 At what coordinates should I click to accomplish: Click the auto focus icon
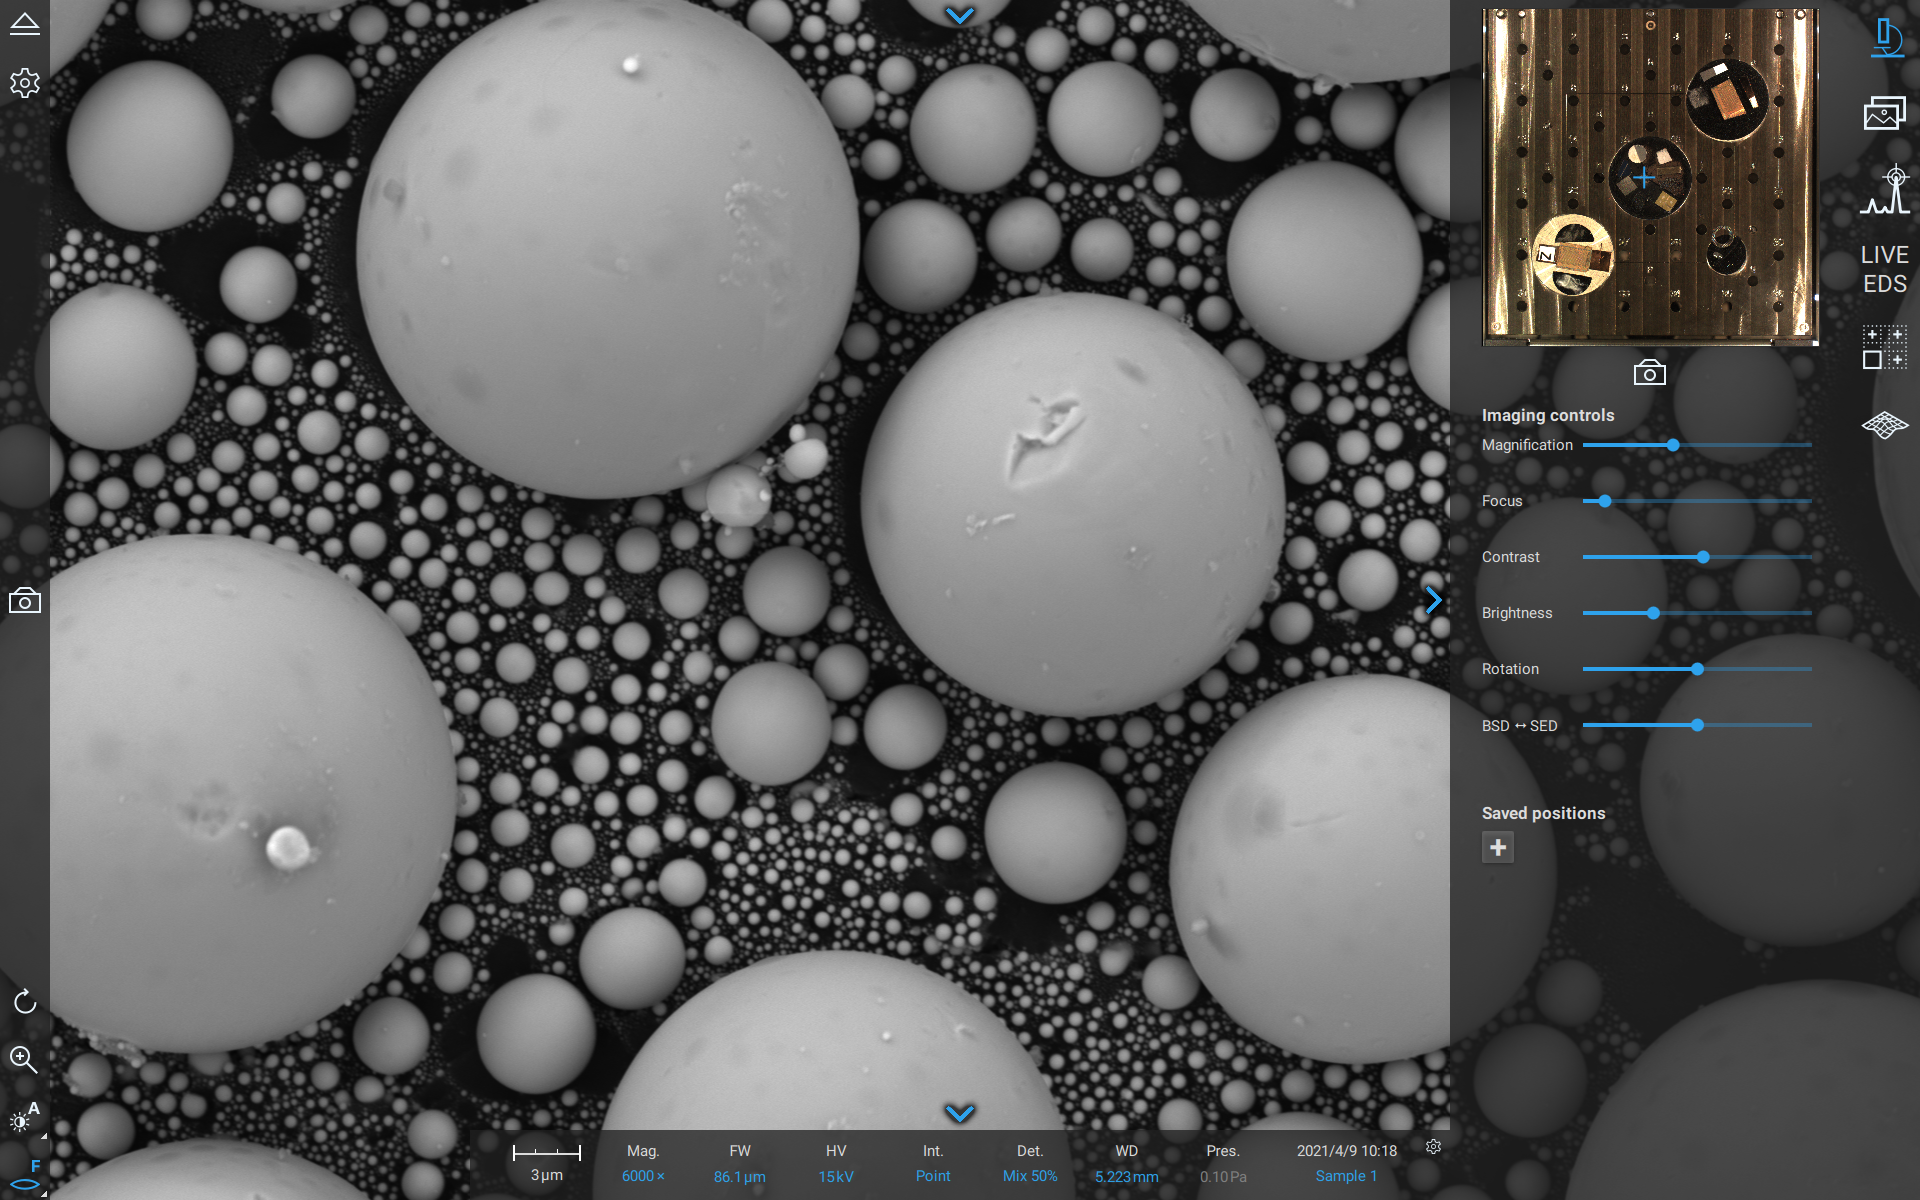click(24, 1176)
